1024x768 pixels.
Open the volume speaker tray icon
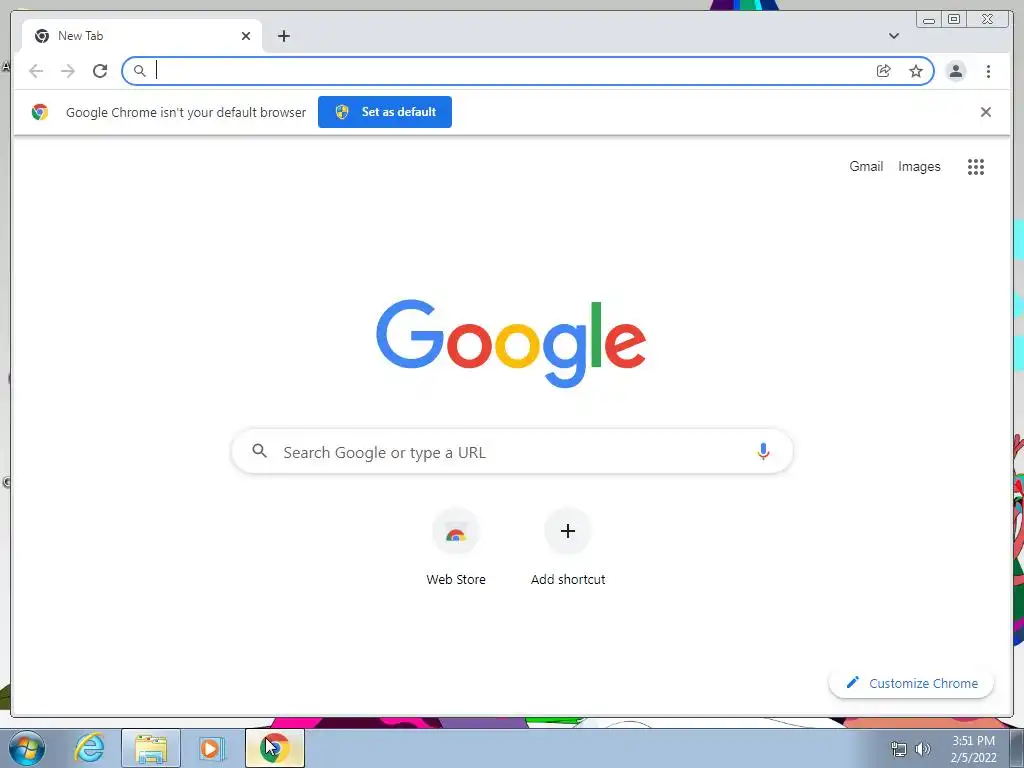923,749
